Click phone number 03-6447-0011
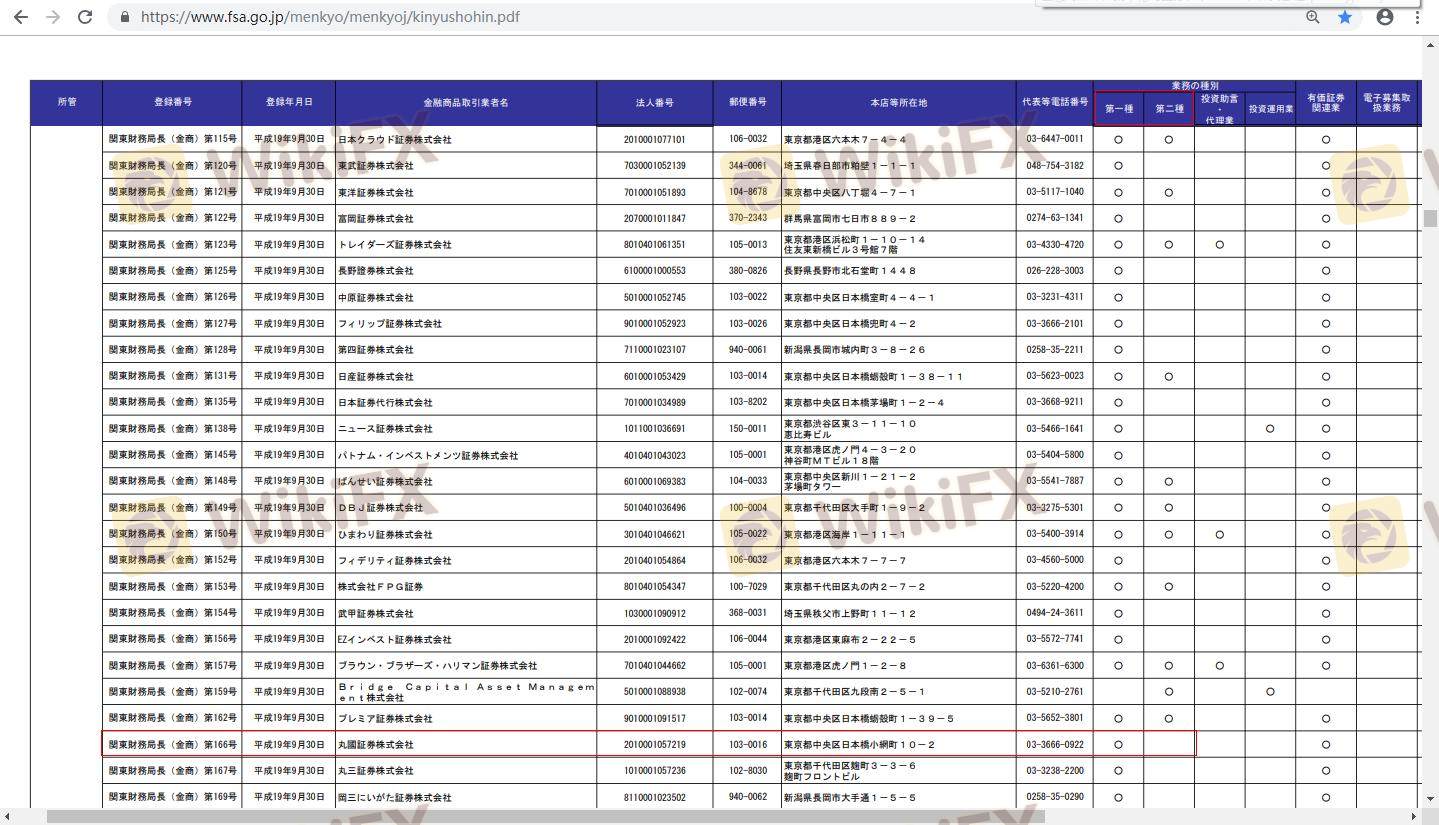The image size is (1439, 825). click(1055, 139)
